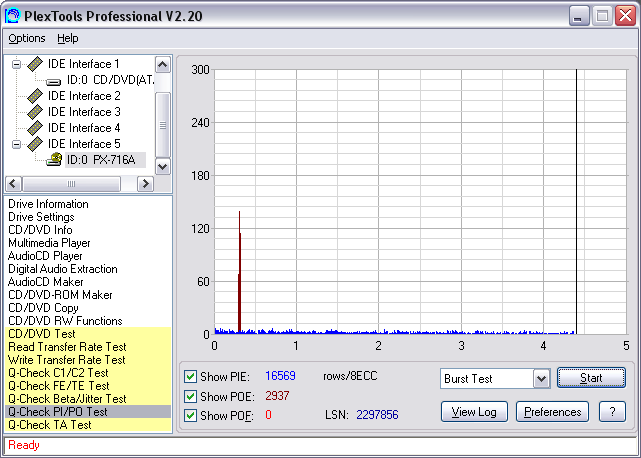641x458 pixels.
Task: Select ID:0 CD/DVD(AT drive entry
Action: pos(111,80)
